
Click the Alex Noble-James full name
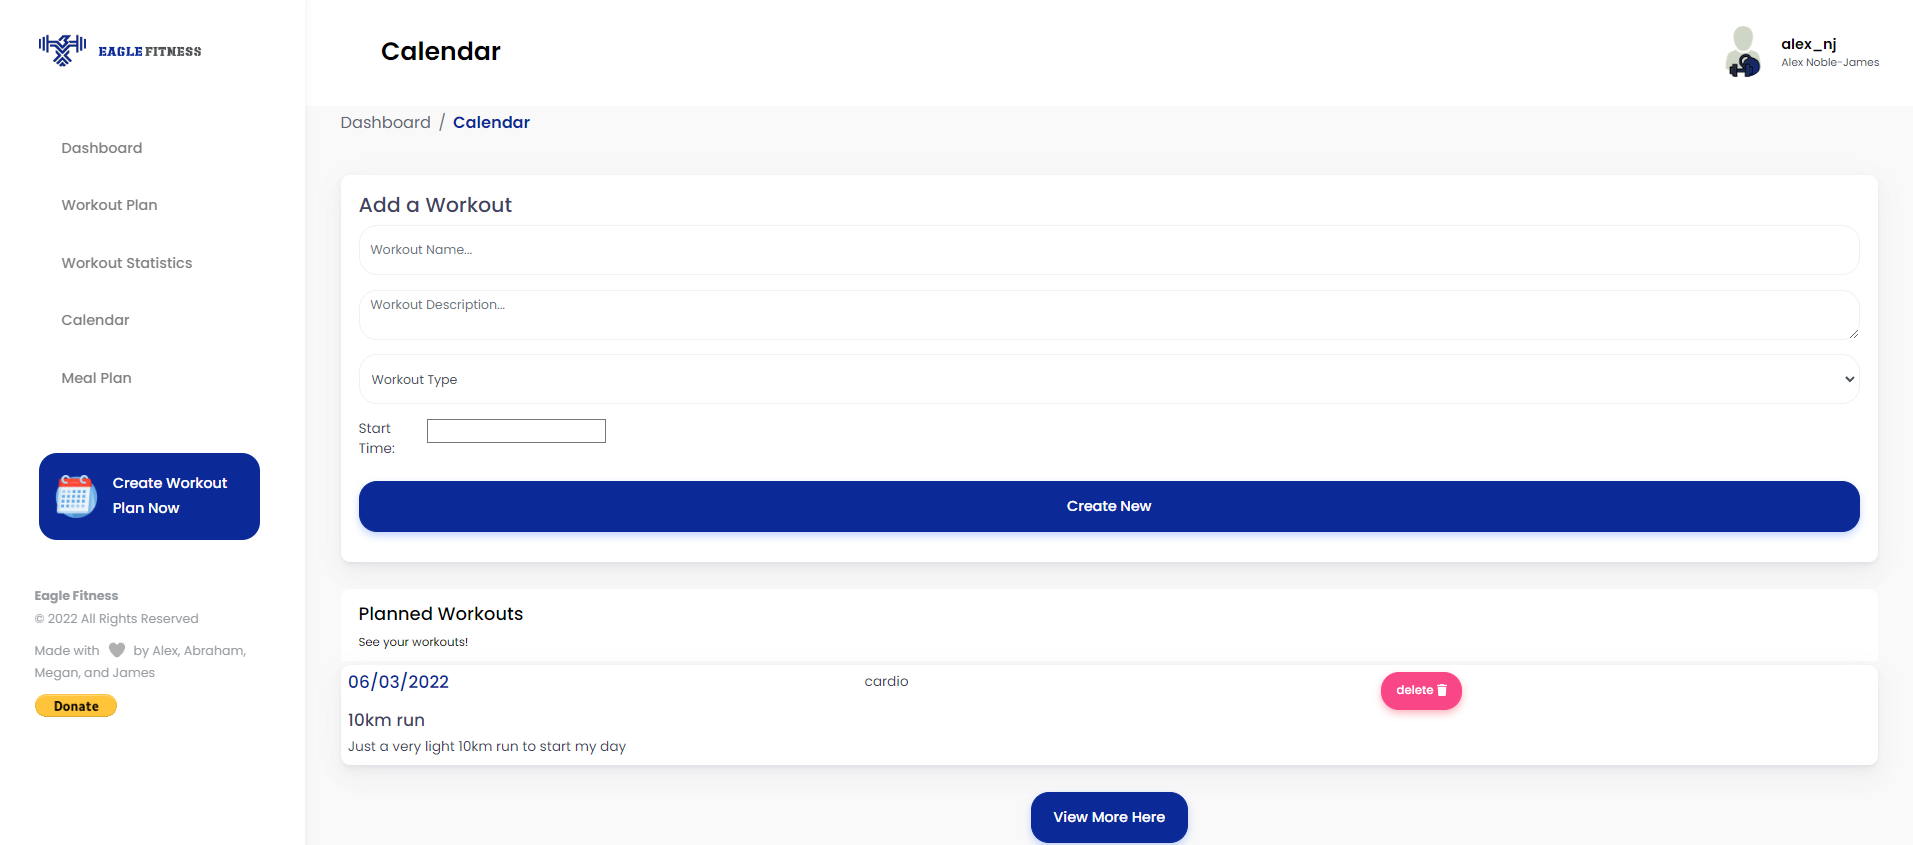click(1830, 62)
